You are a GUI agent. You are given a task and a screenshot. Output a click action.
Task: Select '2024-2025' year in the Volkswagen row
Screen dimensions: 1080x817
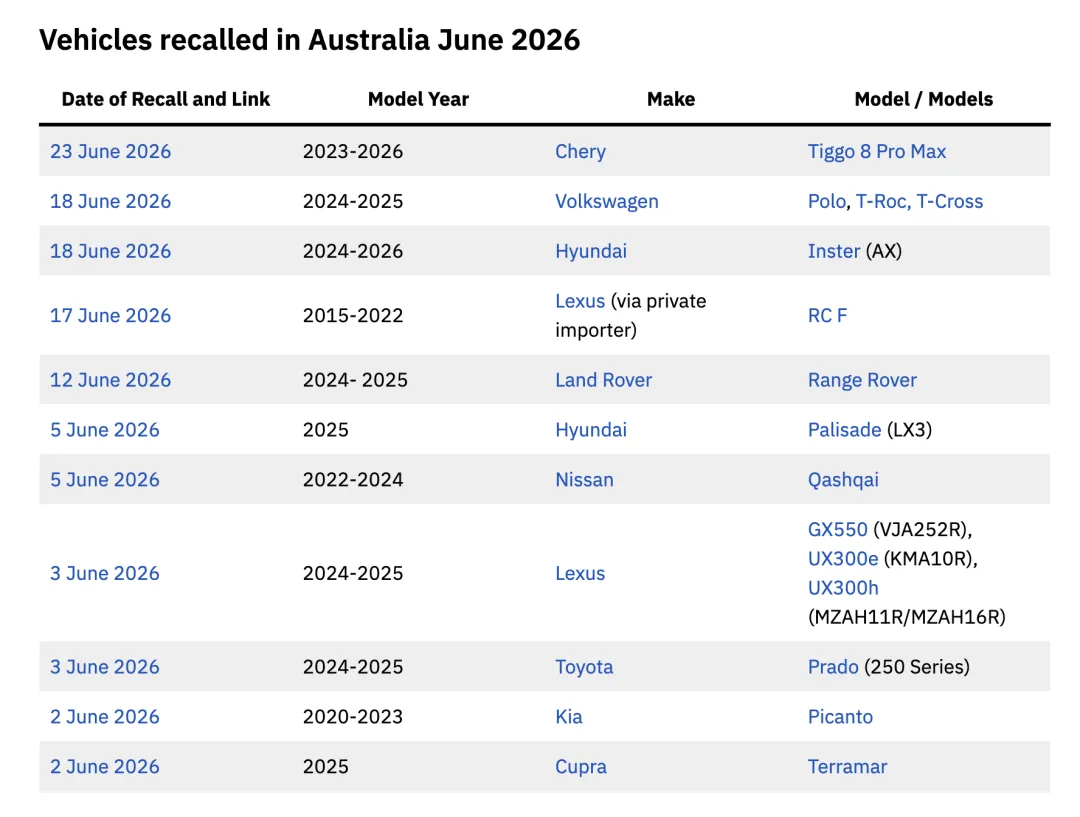(x=353, y=201)
